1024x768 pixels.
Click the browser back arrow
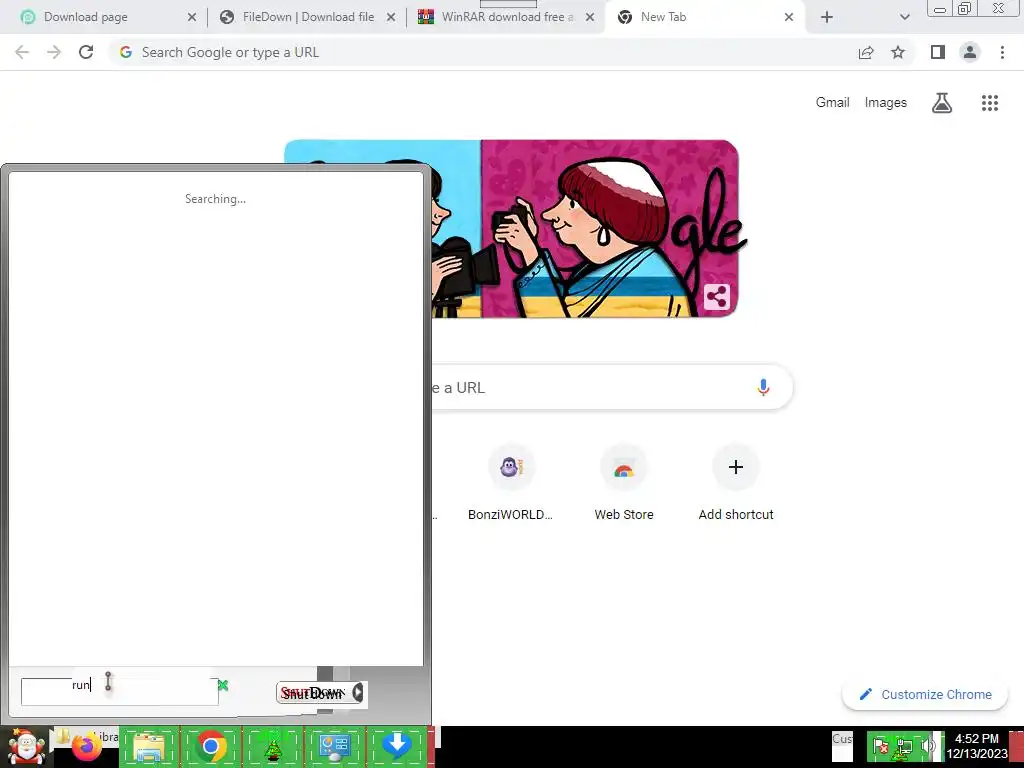point(22,52)
